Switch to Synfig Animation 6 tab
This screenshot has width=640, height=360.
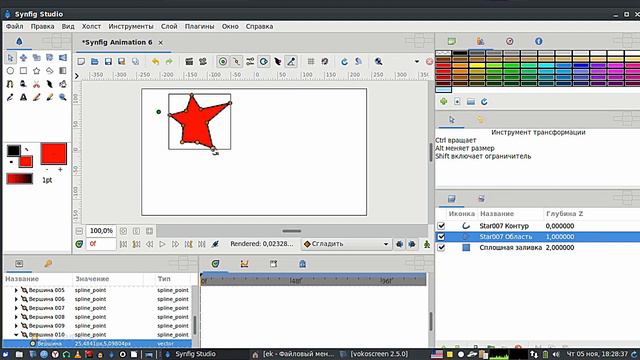117,42
